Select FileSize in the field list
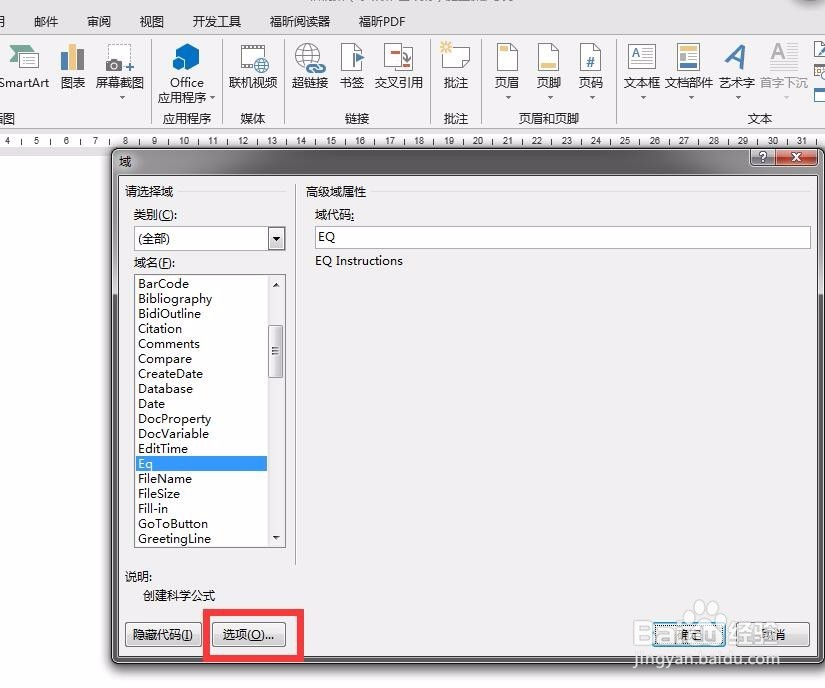The width and height of the screenshot is (825, 688). [x=159, y=494]
